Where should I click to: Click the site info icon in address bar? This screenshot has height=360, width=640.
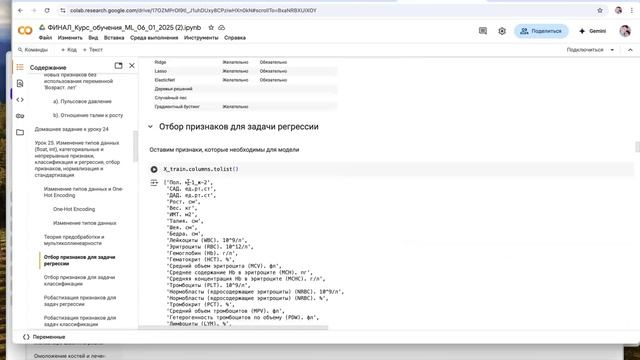(x=62, y=10)
